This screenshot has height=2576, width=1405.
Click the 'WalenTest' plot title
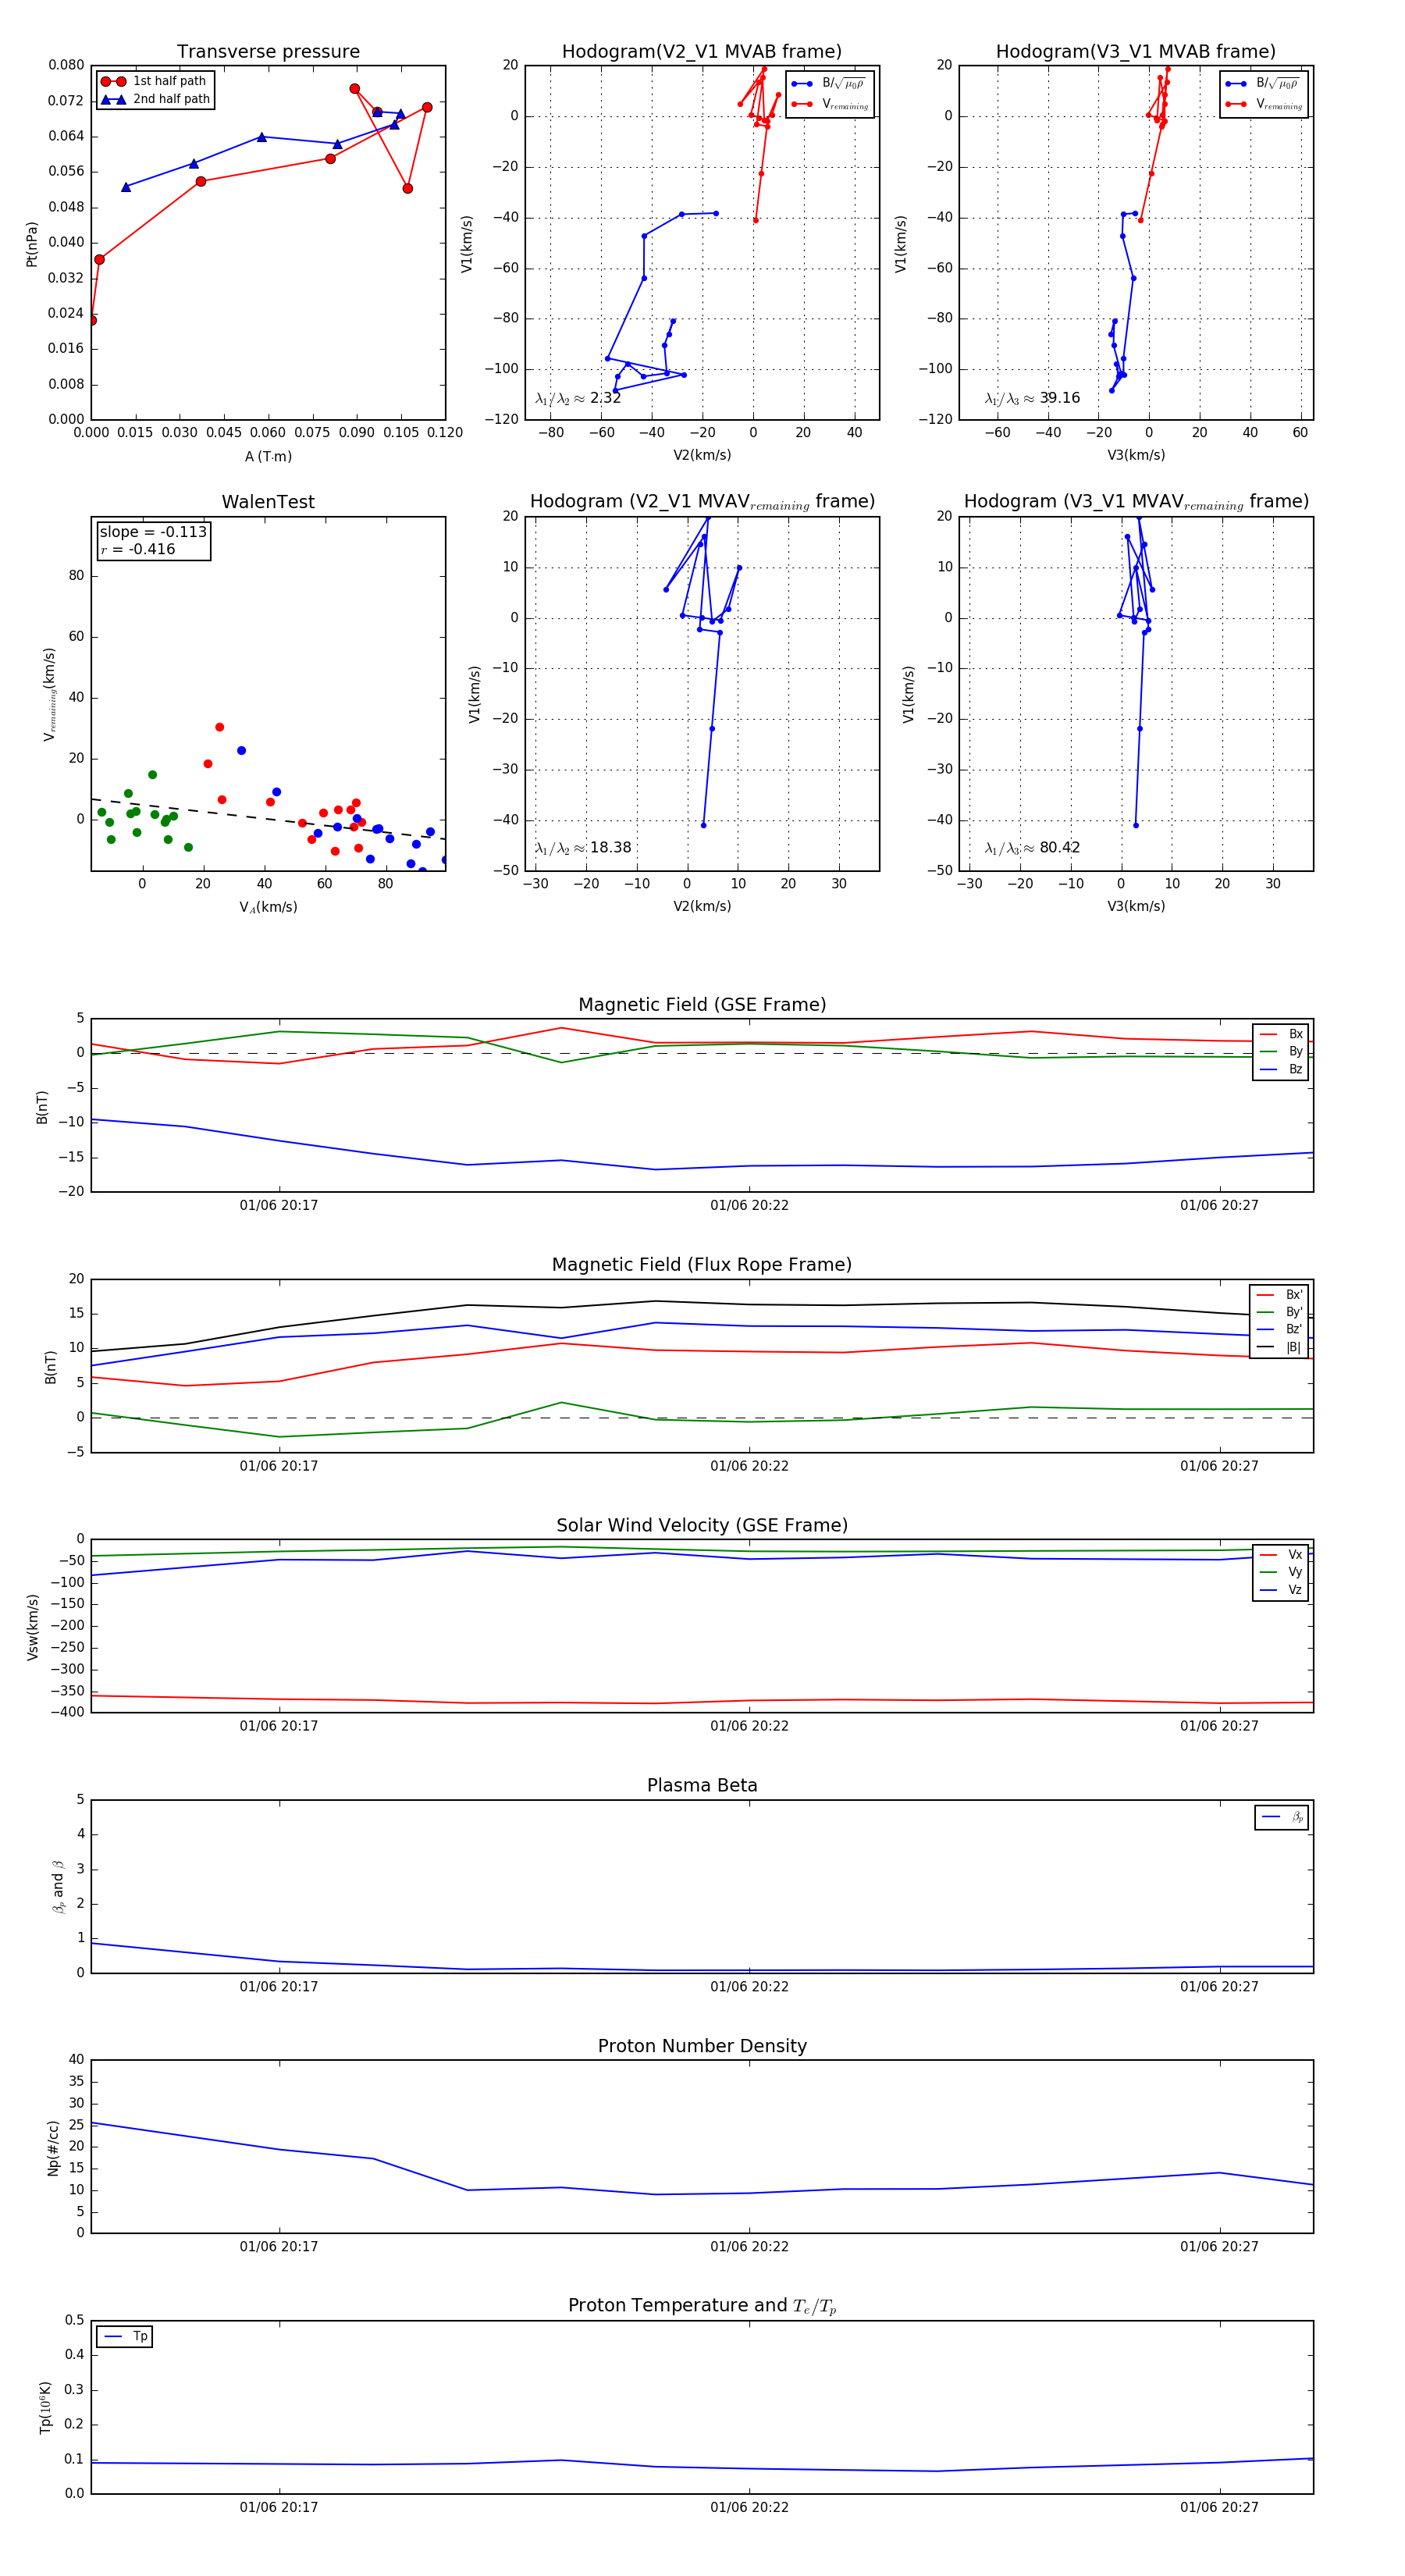pyautogui.click(x=268, y=502)
